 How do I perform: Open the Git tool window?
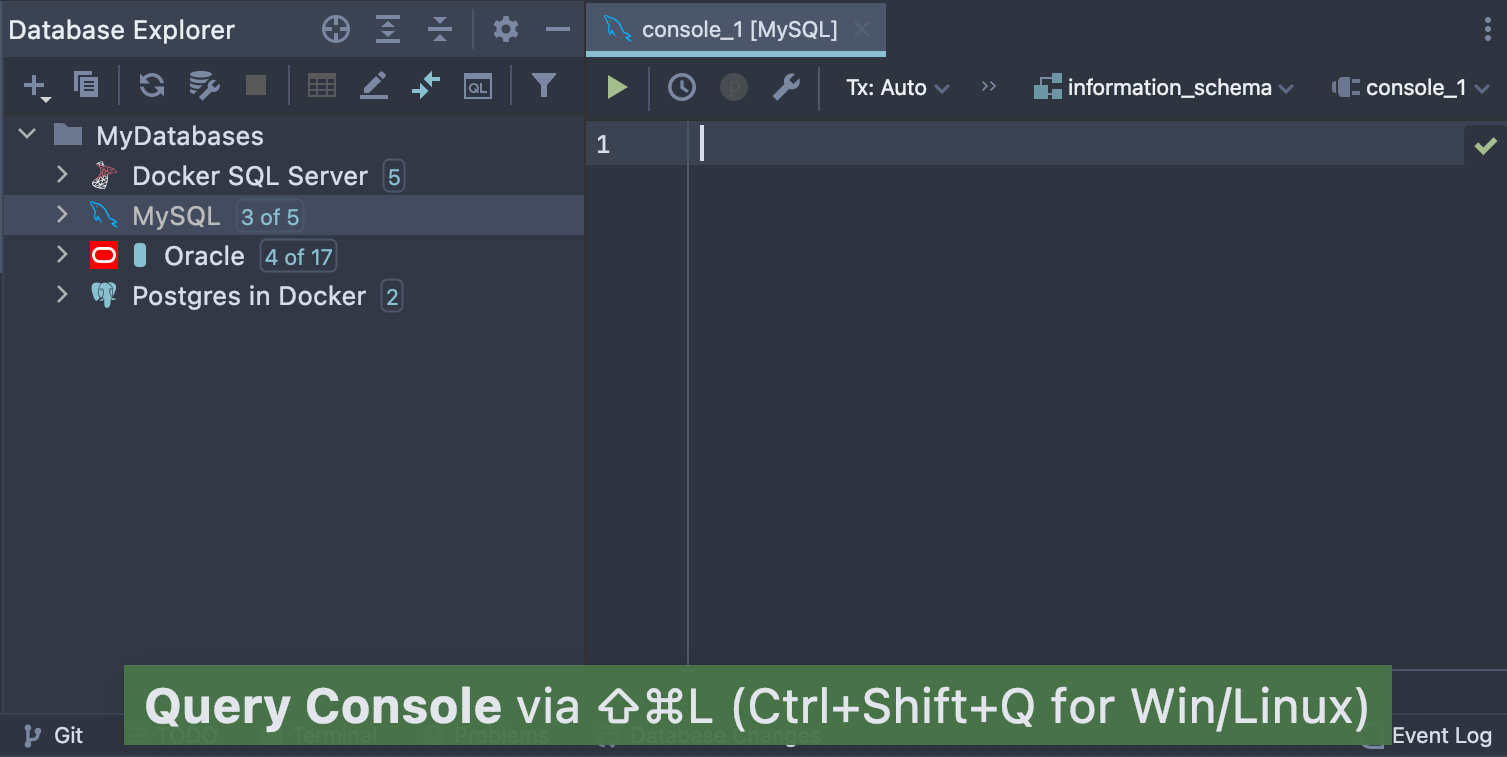coord(54,735)
